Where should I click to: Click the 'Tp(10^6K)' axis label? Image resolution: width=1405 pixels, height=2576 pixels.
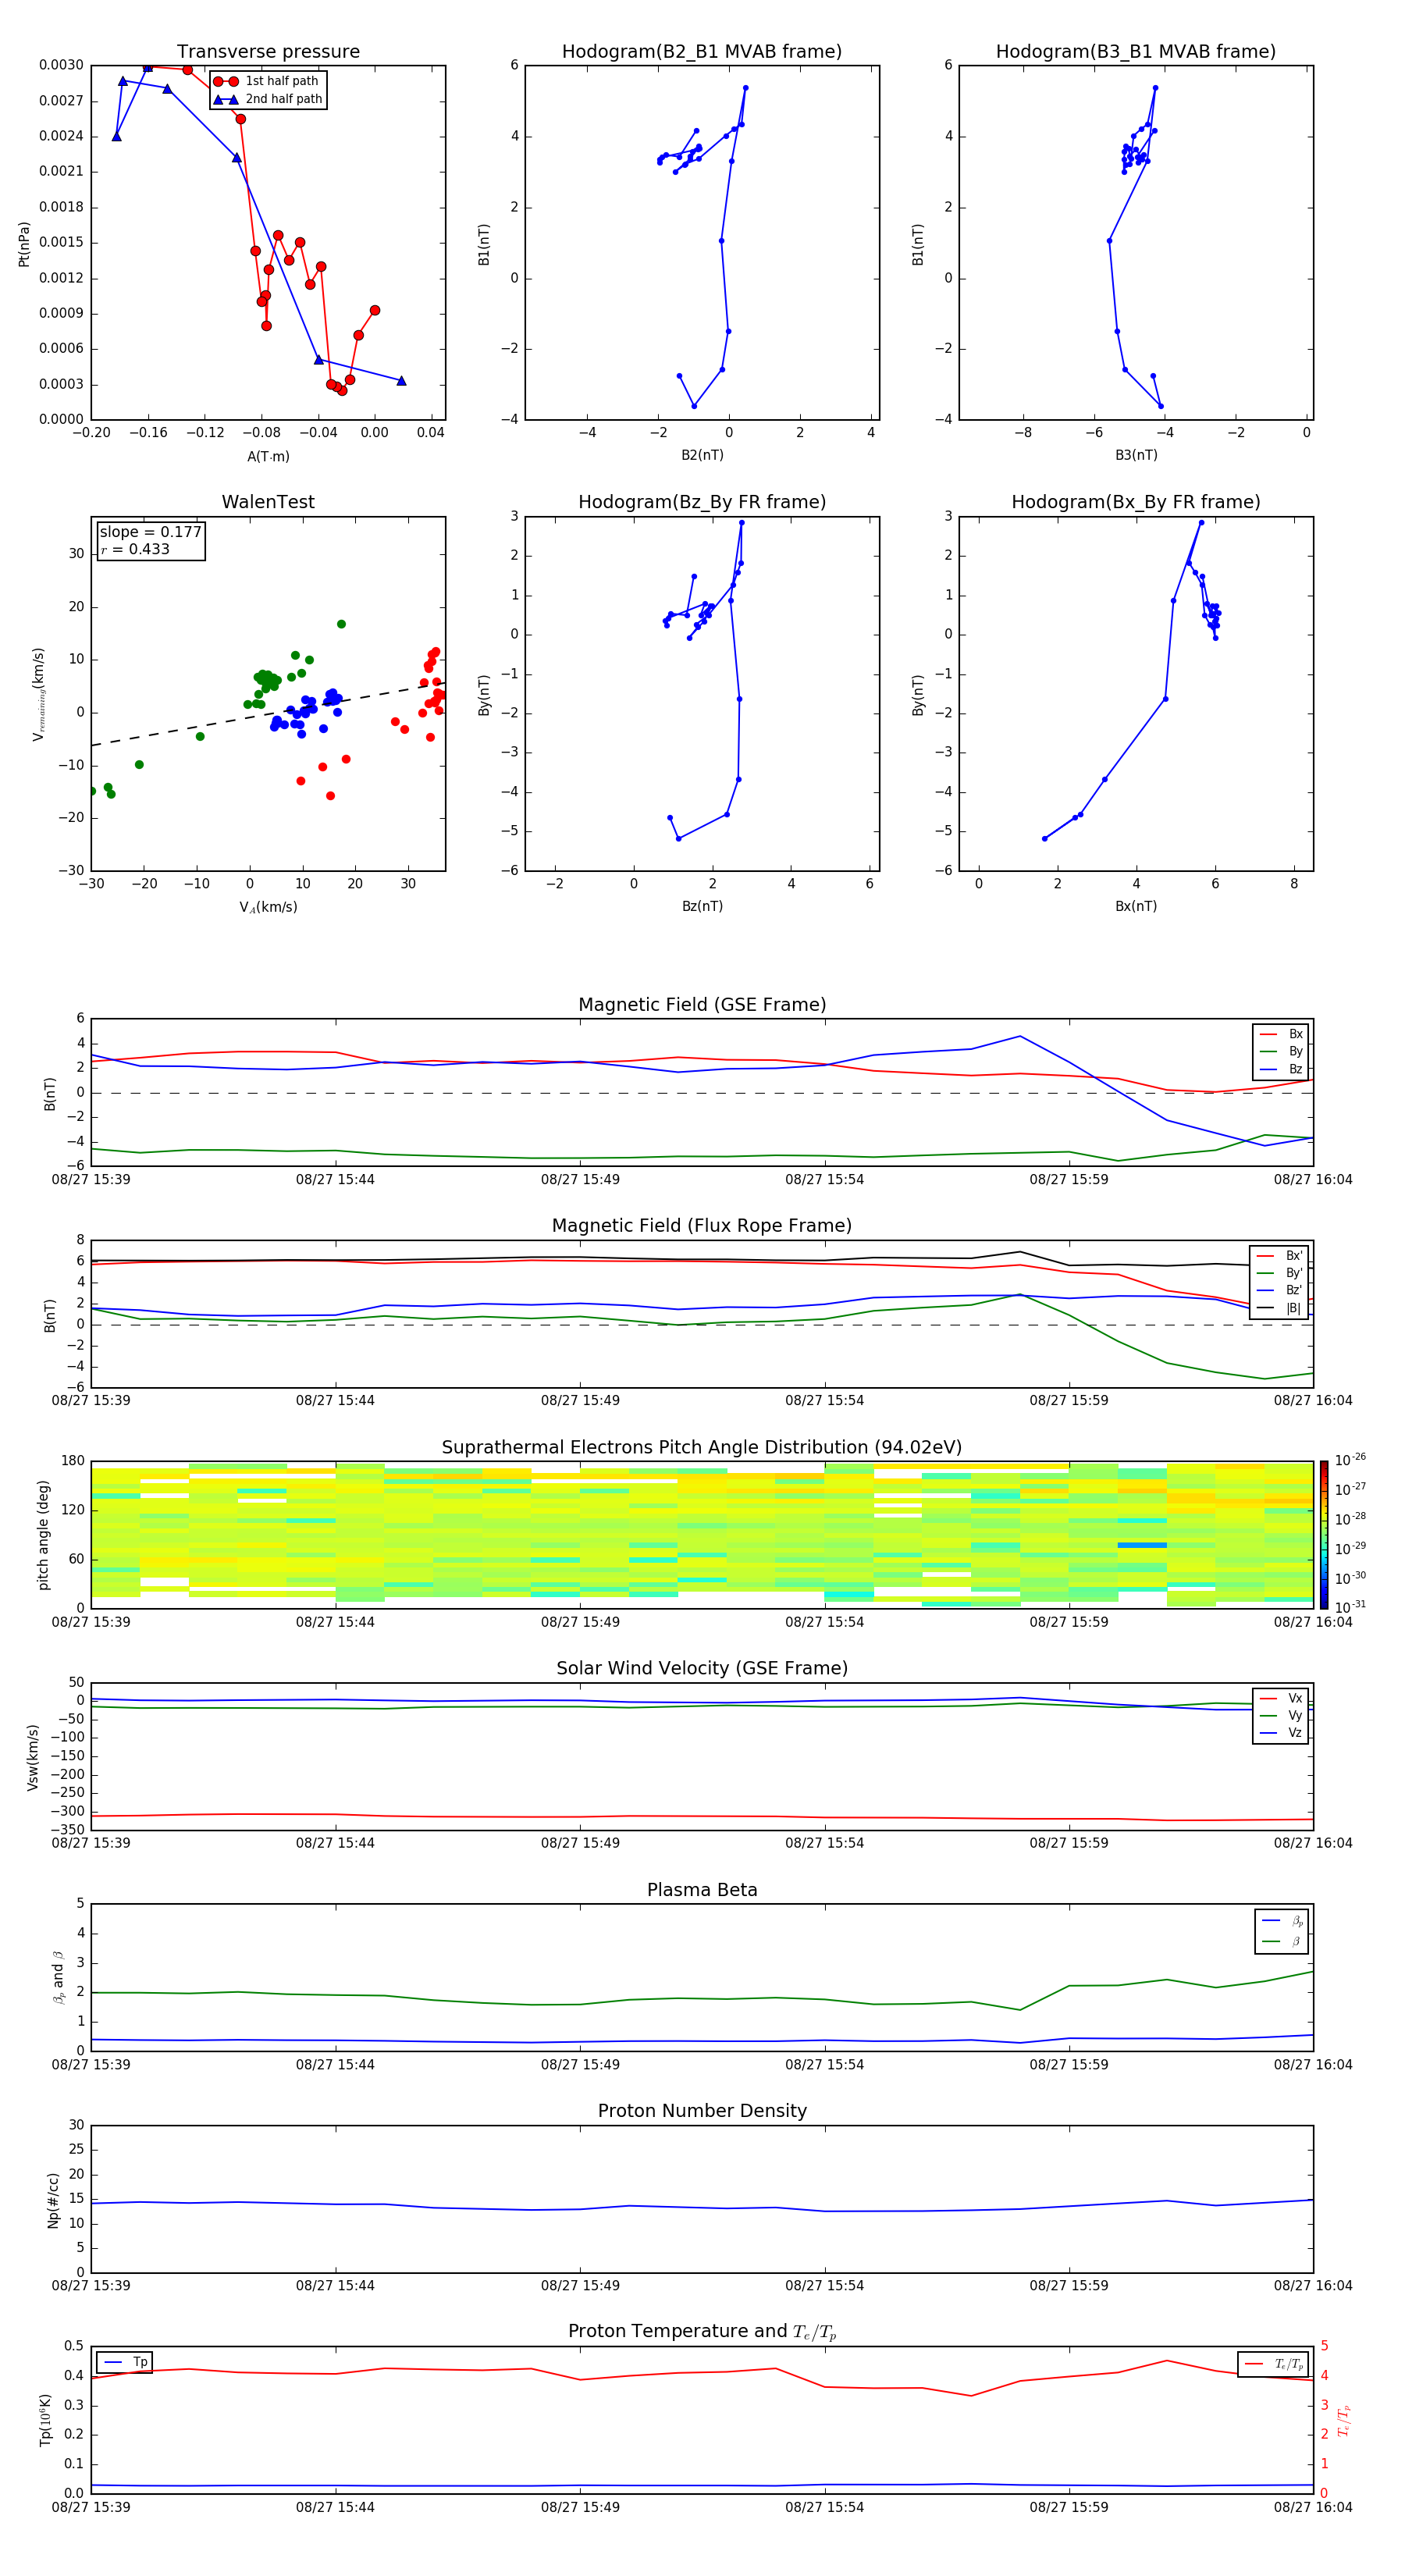click(45, 2420)
